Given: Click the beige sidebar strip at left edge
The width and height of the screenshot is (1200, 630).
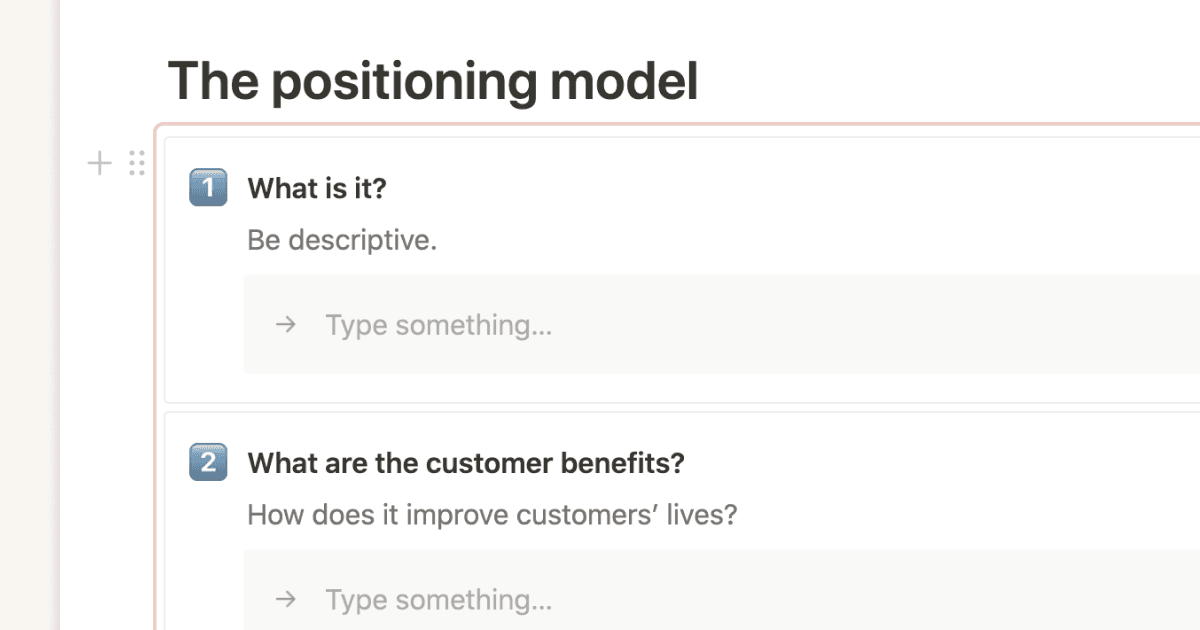Looking at the screenshot, I should [x=28, y=315].
